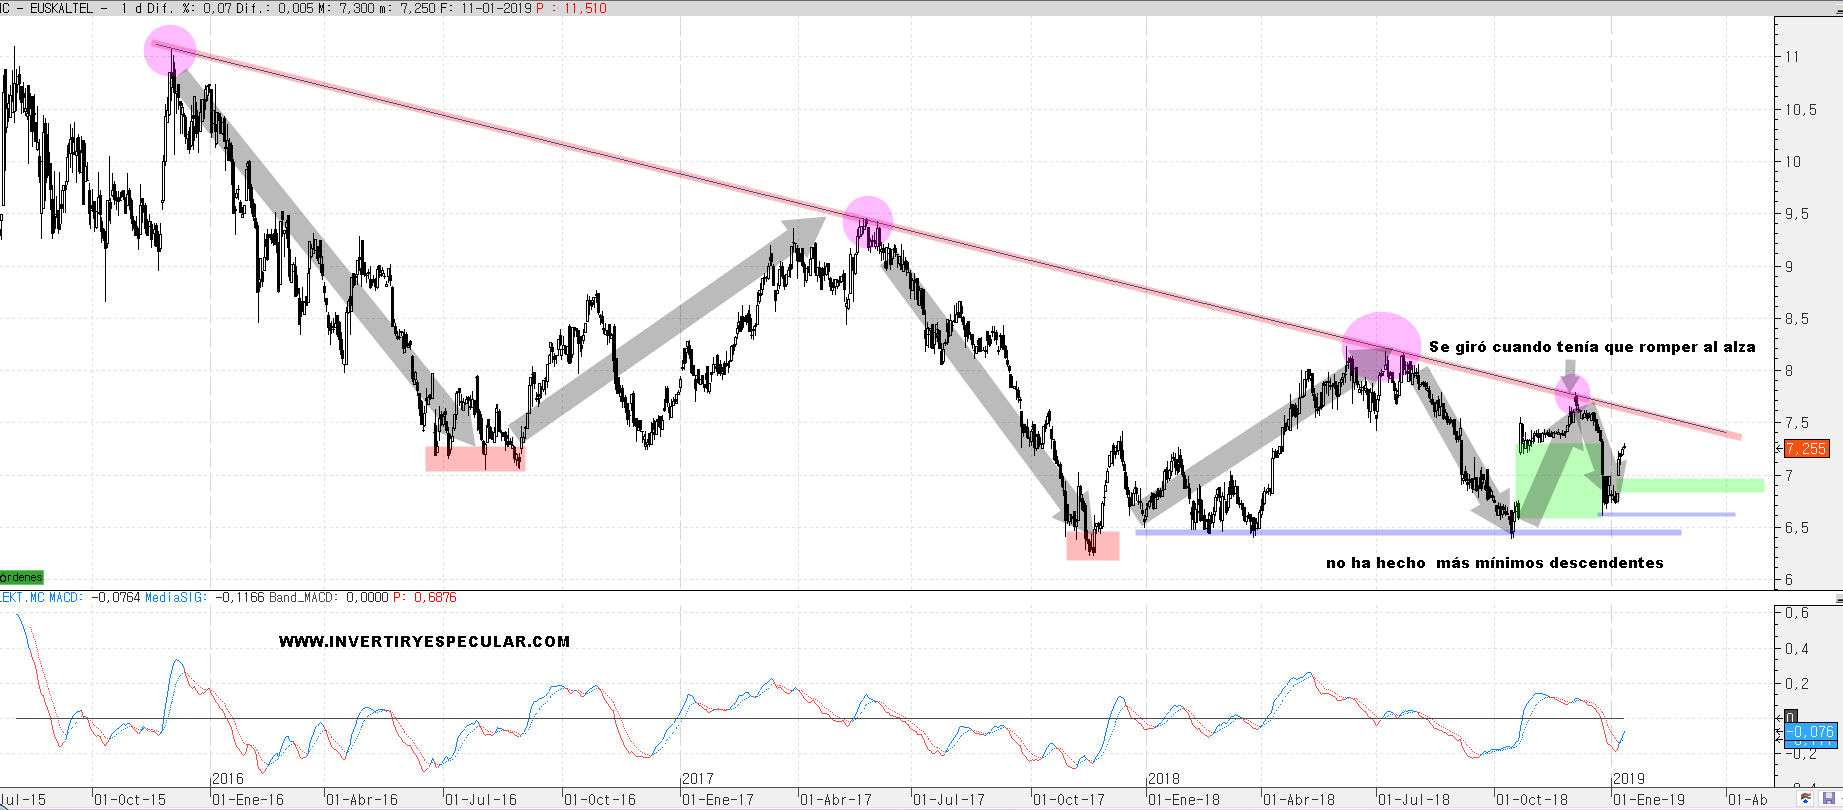Select the red rectangle at the late 2017 low
The image size is (1843, 810).
[x=1092, y=546]
